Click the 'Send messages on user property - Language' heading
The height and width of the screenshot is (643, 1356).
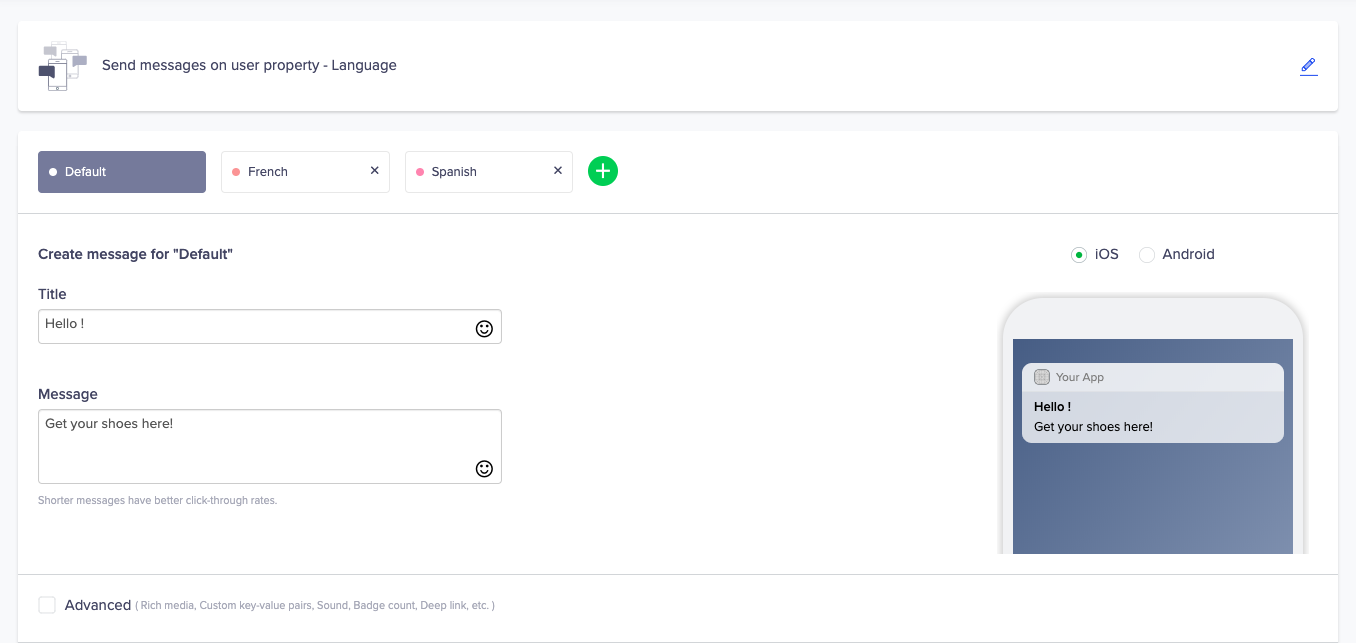pos(249,65)
